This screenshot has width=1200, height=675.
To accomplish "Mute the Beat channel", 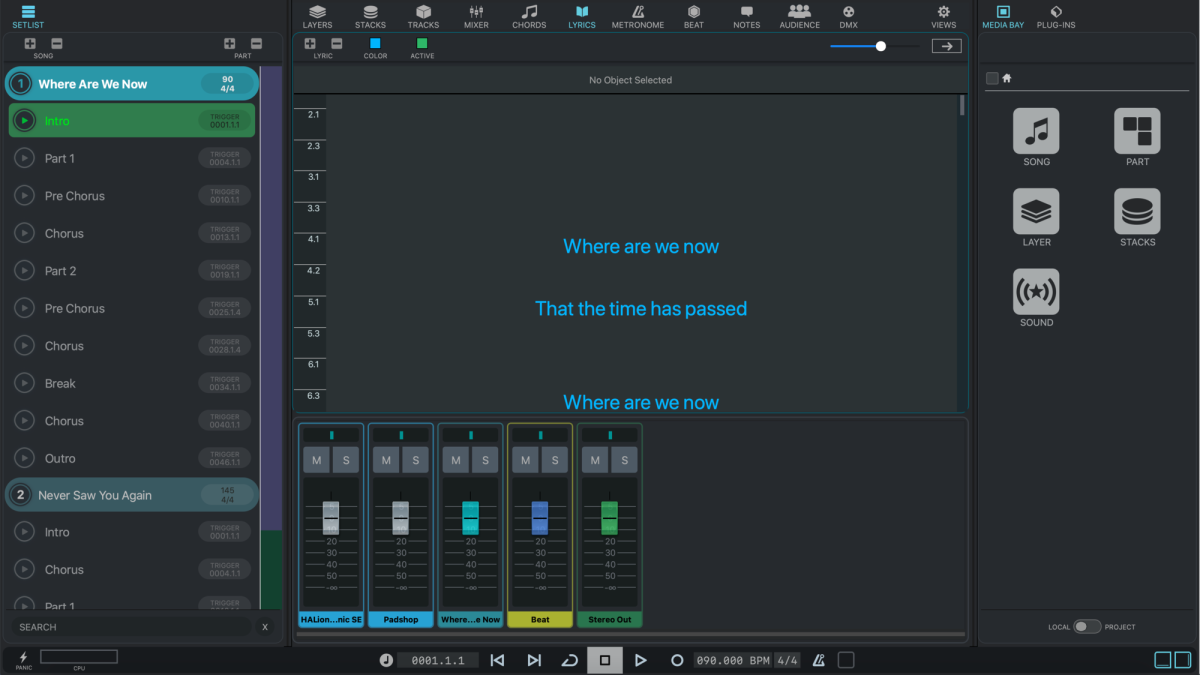I will click(526, 460).
